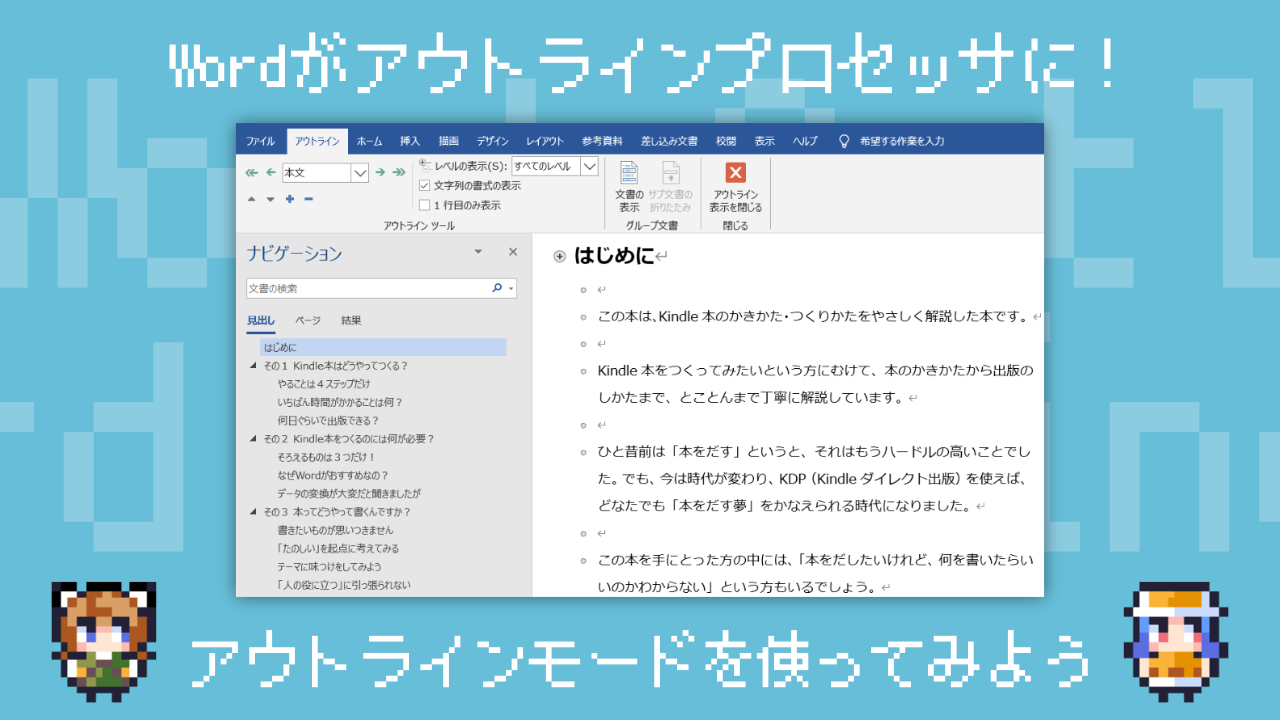This screenshot has height=720, width=1280.
Task: Click outline bullet beside ひと昔前は paragraph
Action: 583,452
